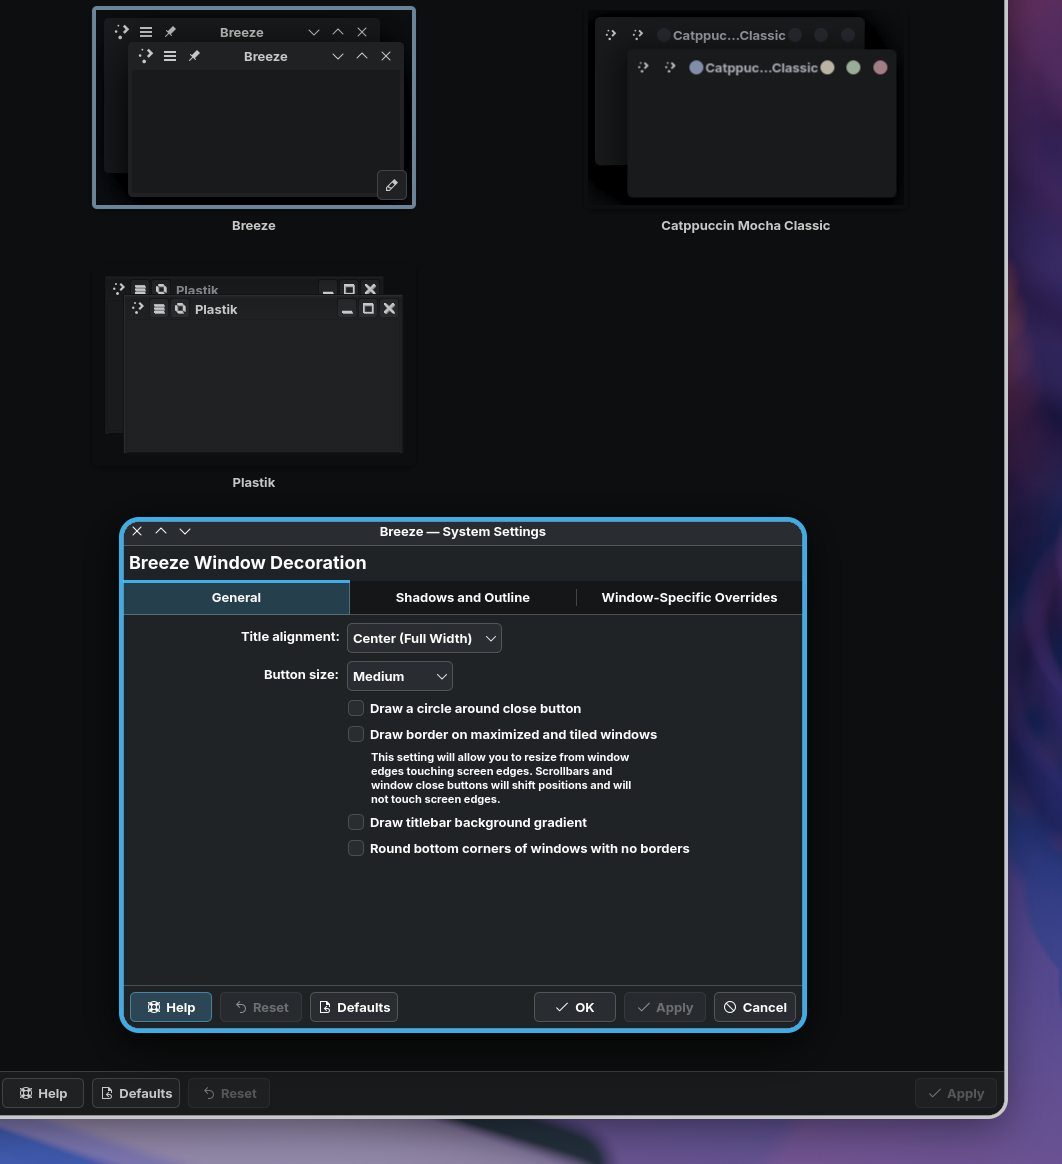Select the Plastik decoration thumbnail
1062x1164 pixels.
point(254,367)
